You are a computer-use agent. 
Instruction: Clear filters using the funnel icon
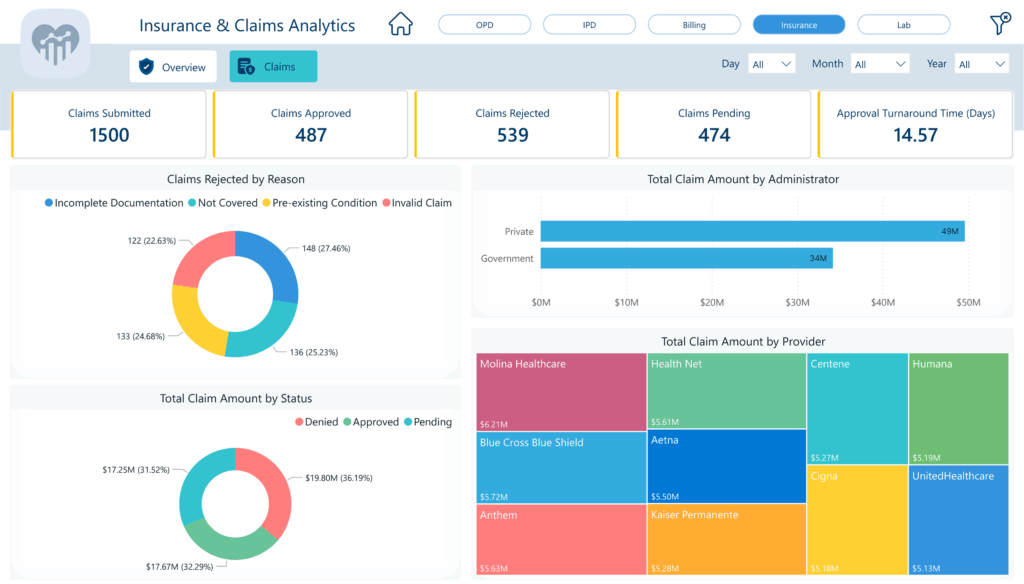[999, 23]
